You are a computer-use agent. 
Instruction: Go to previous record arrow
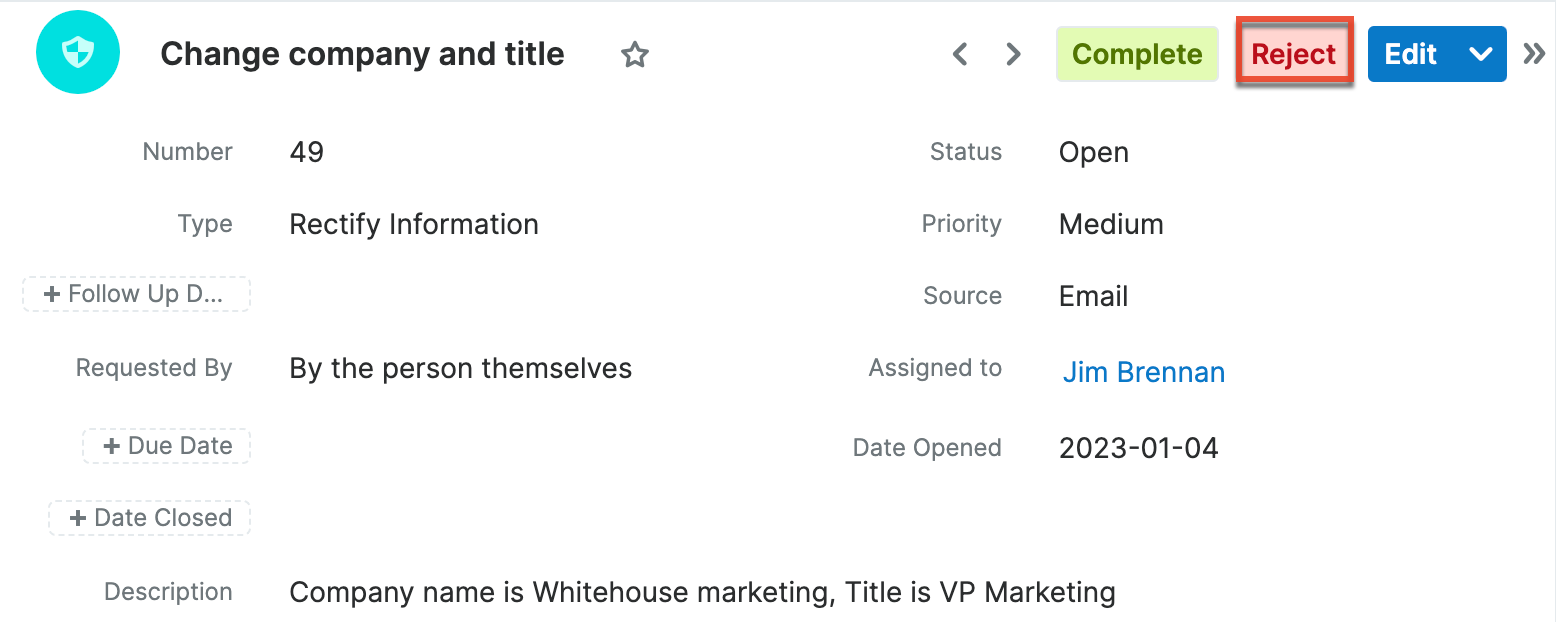coord(960,54)
